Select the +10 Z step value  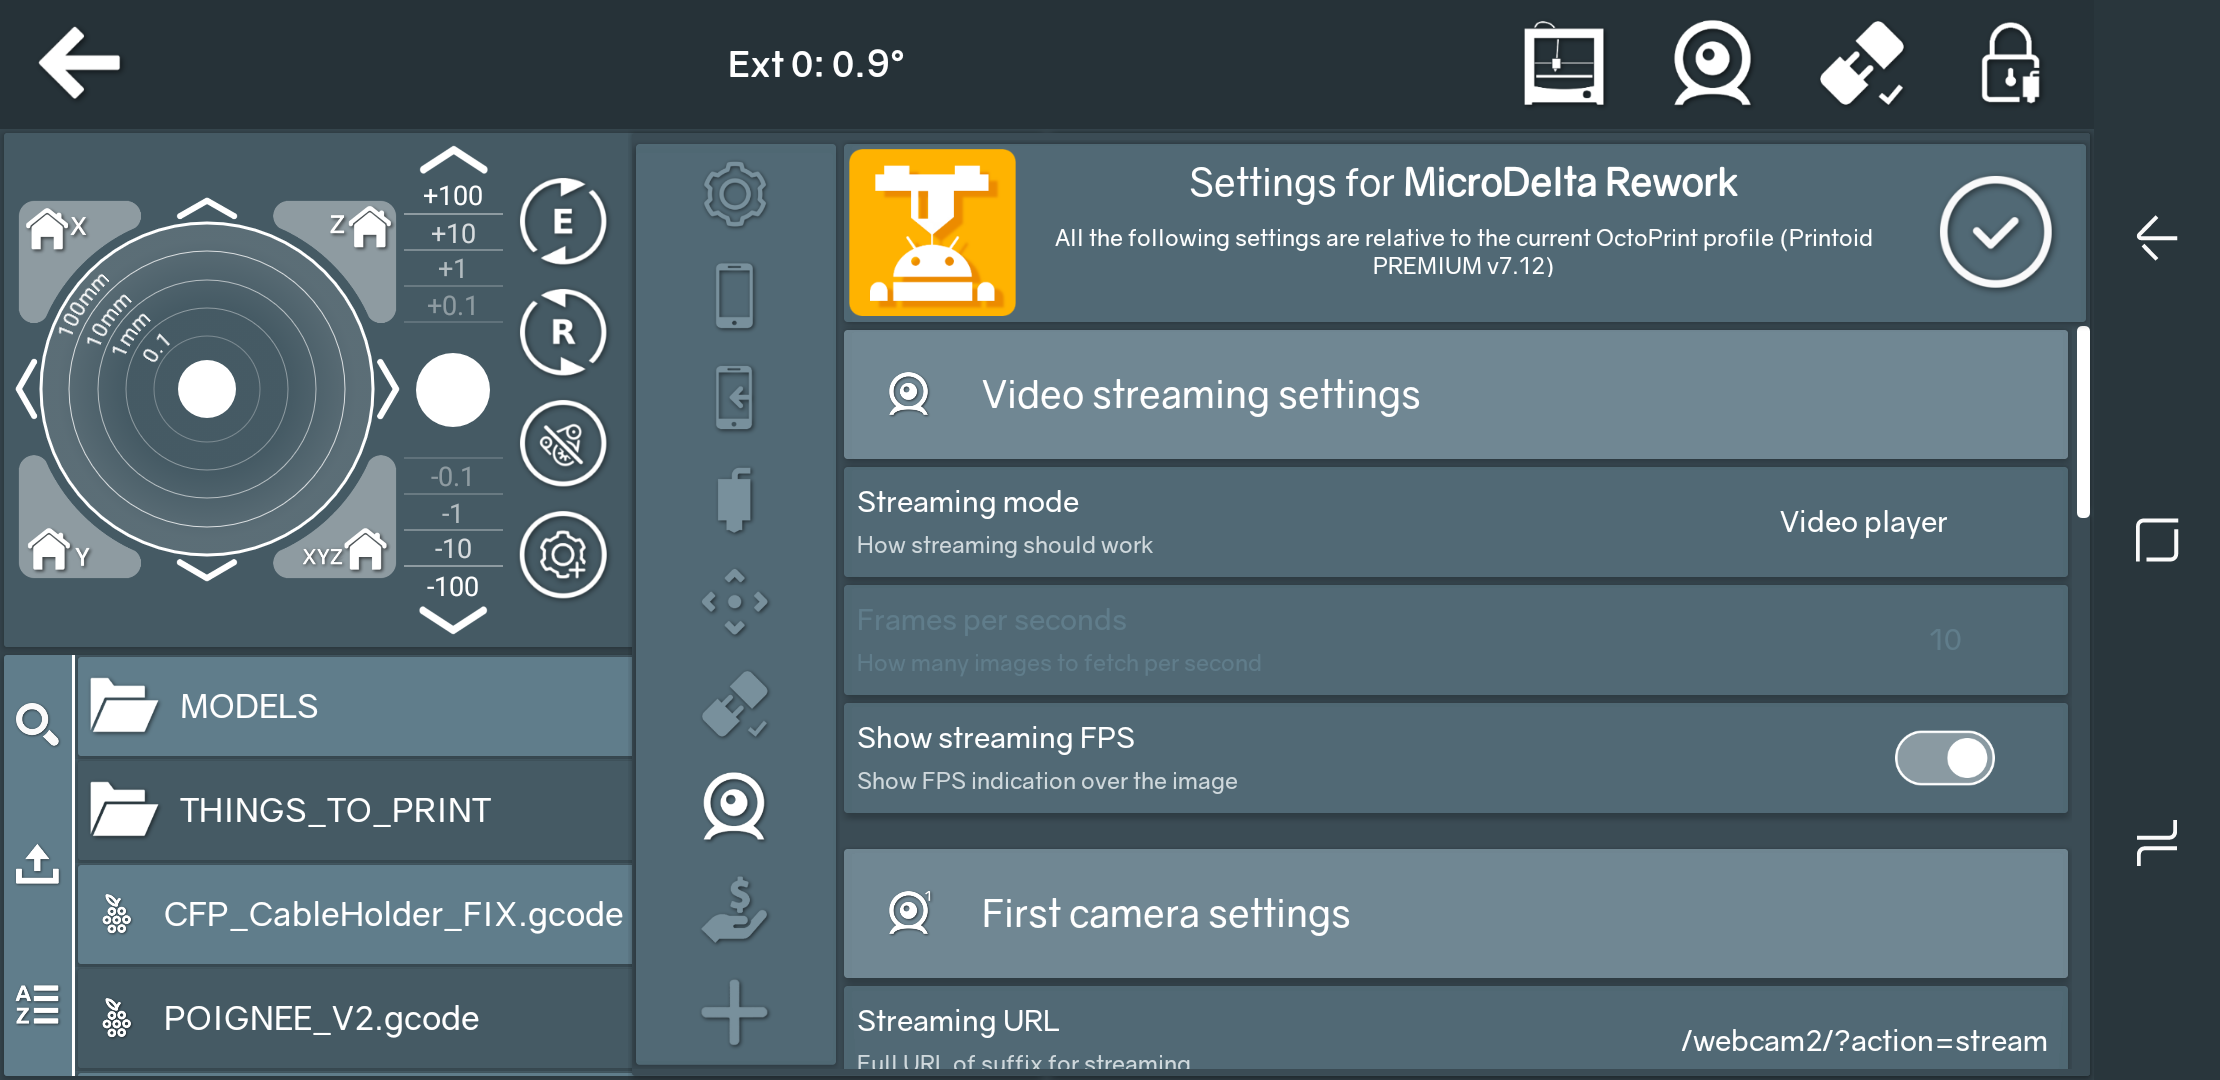[x=453, y=233]
